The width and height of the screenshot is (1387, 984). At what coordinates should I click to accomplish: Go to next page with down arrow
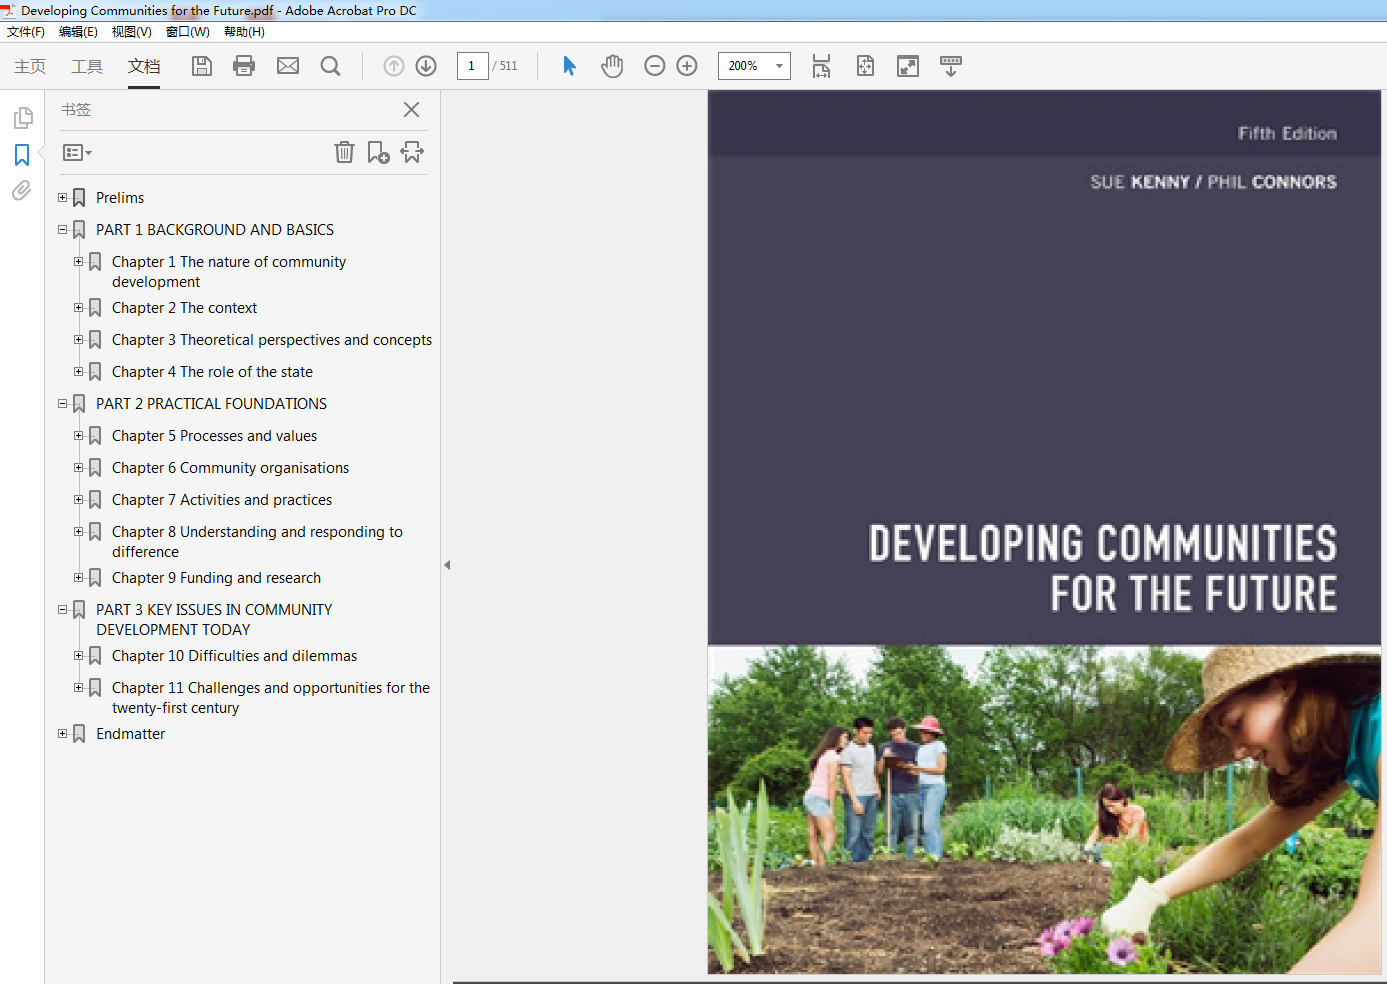click(x=426, y=66)
